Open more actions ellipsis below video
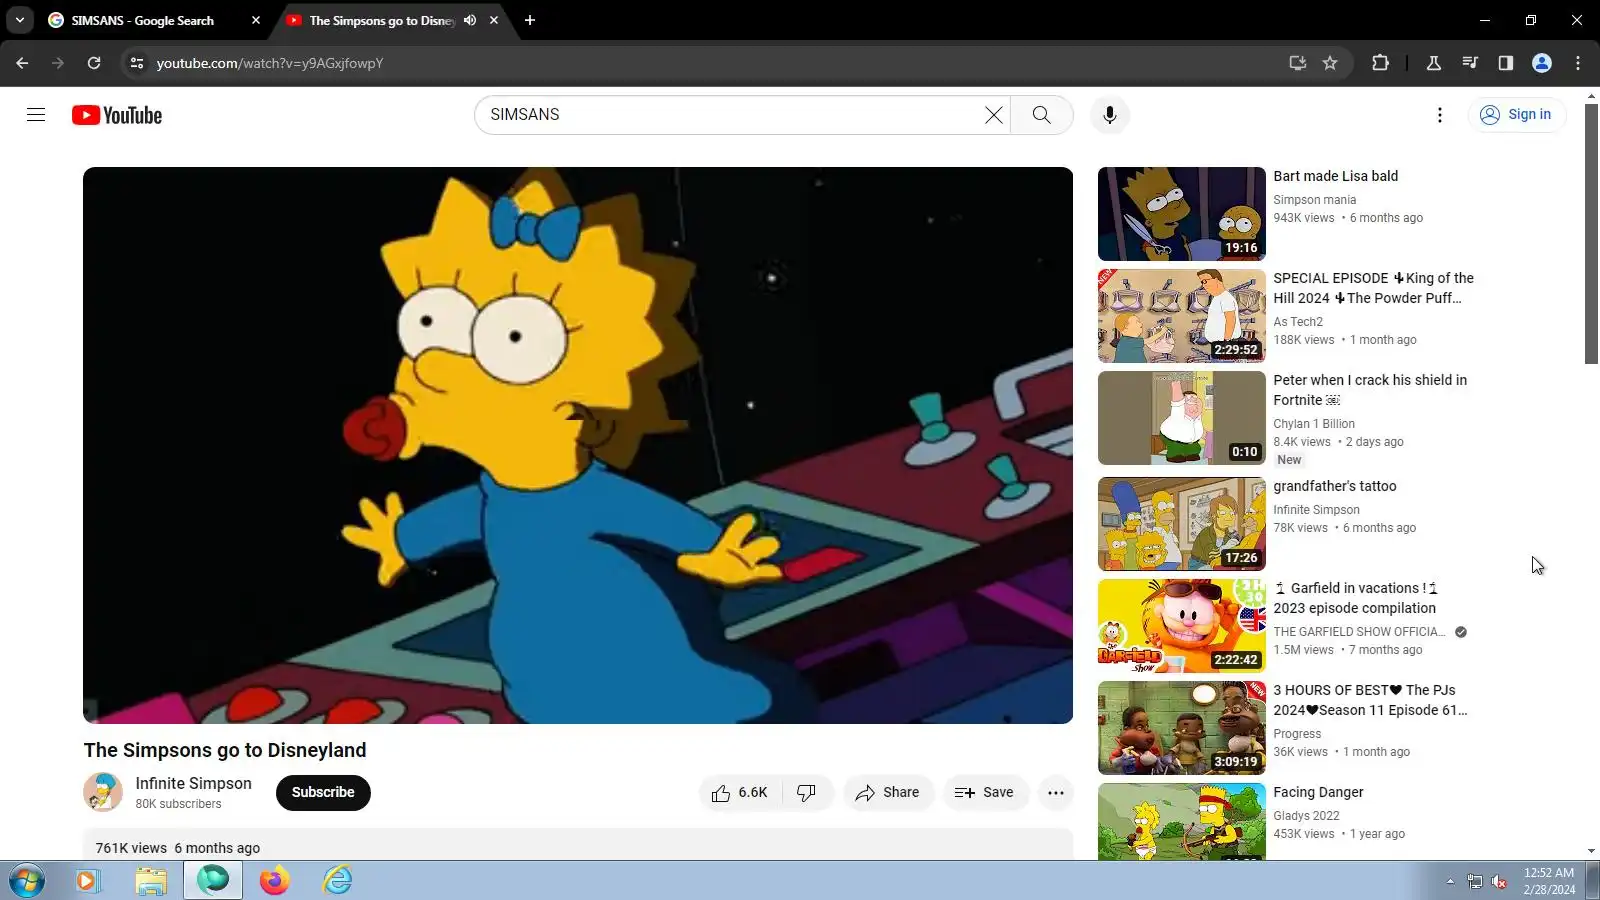Viewport: 1600px width, 900px height. tap(1055, 793)
